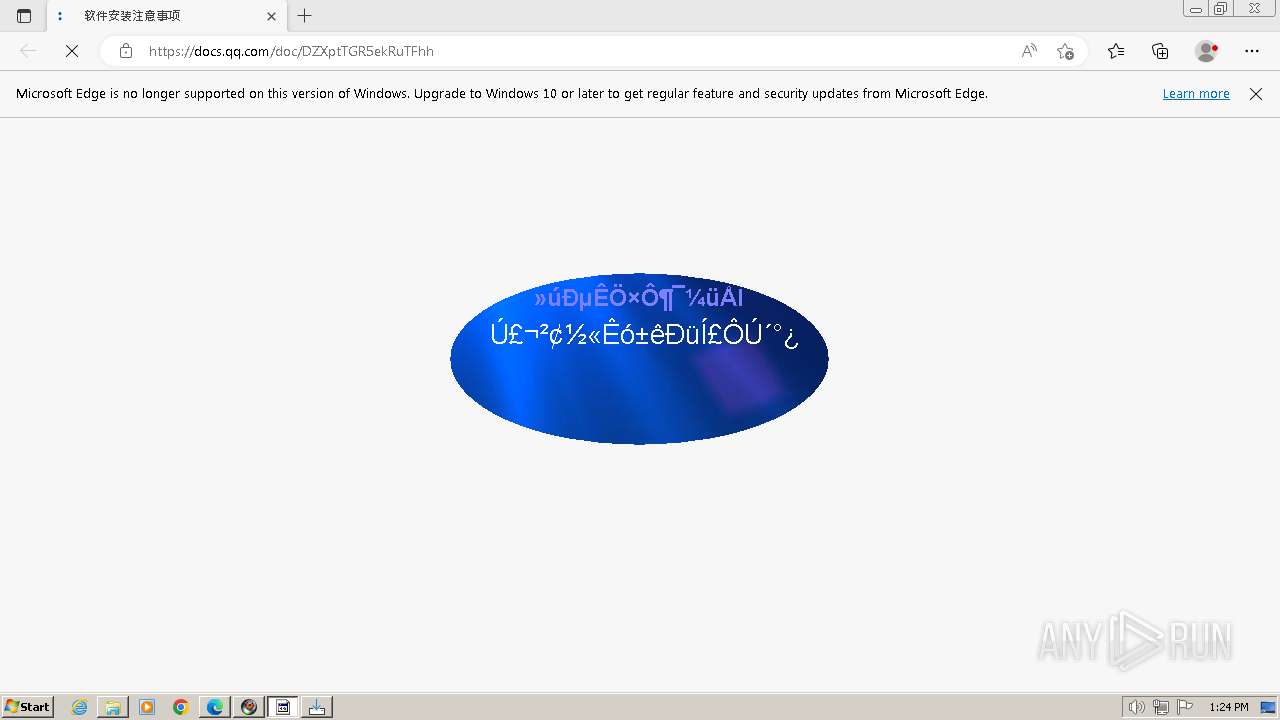
Task: Follow the Learn more link
Action: pos(1196,94)
